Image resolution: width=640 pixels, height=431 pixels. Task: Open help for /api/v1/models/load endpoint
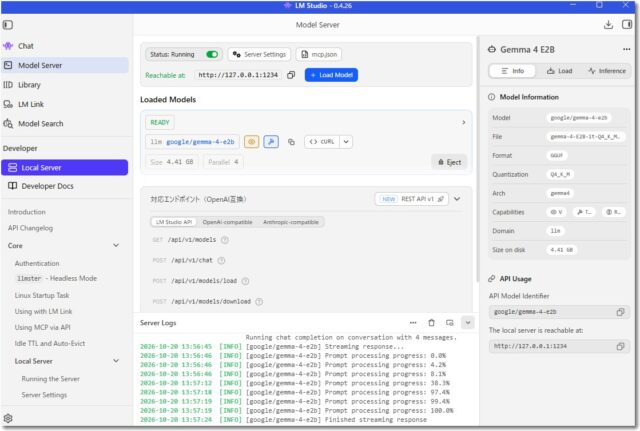point(245,281)
